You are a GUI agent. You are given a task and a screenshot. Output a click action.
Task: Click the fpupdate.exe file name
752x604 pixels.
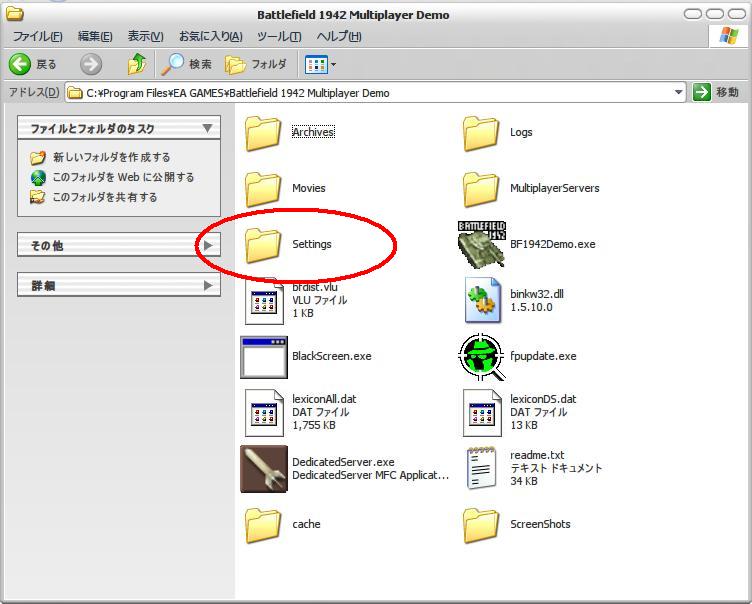543,356
